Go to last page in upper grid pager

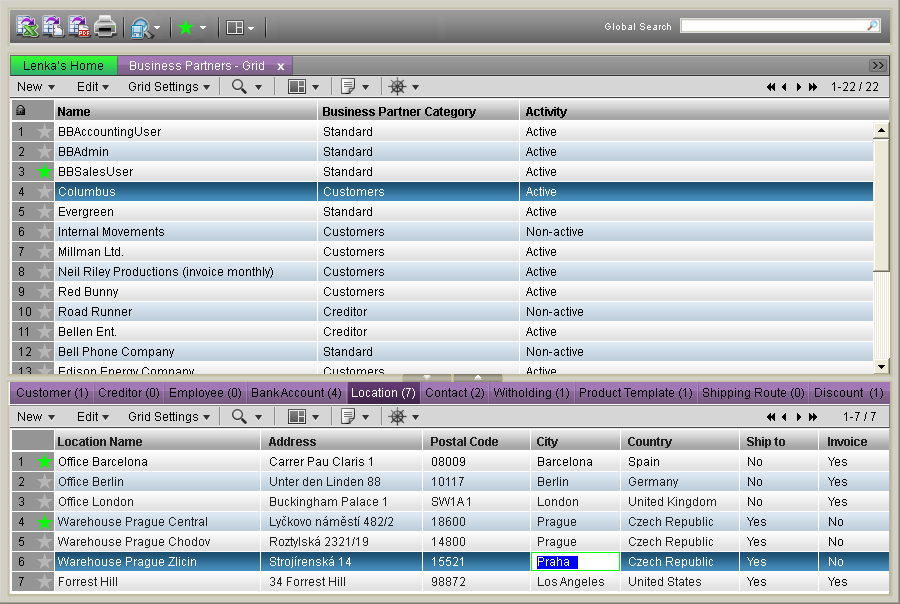click(x=813, y=87)
